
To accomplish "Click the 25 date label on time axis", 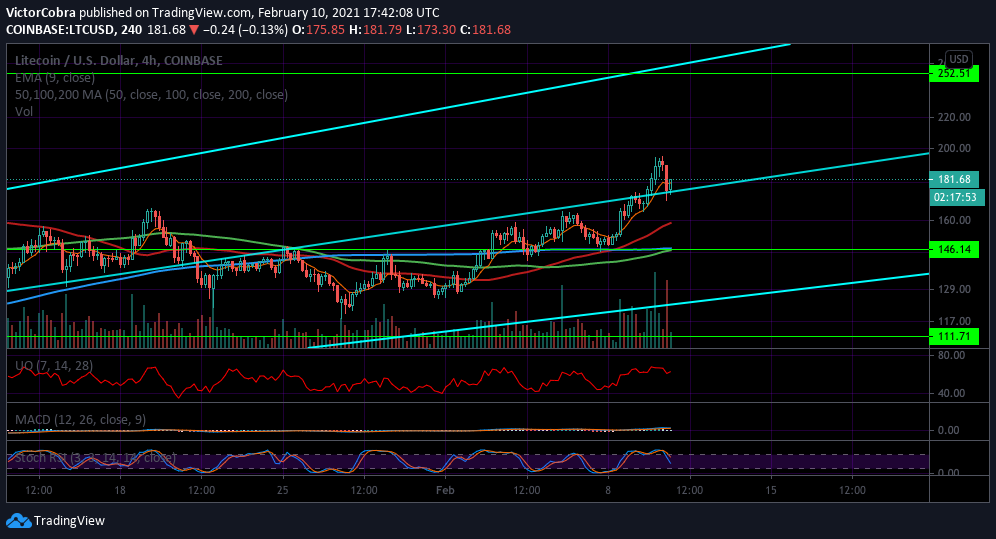I will 283,490.
